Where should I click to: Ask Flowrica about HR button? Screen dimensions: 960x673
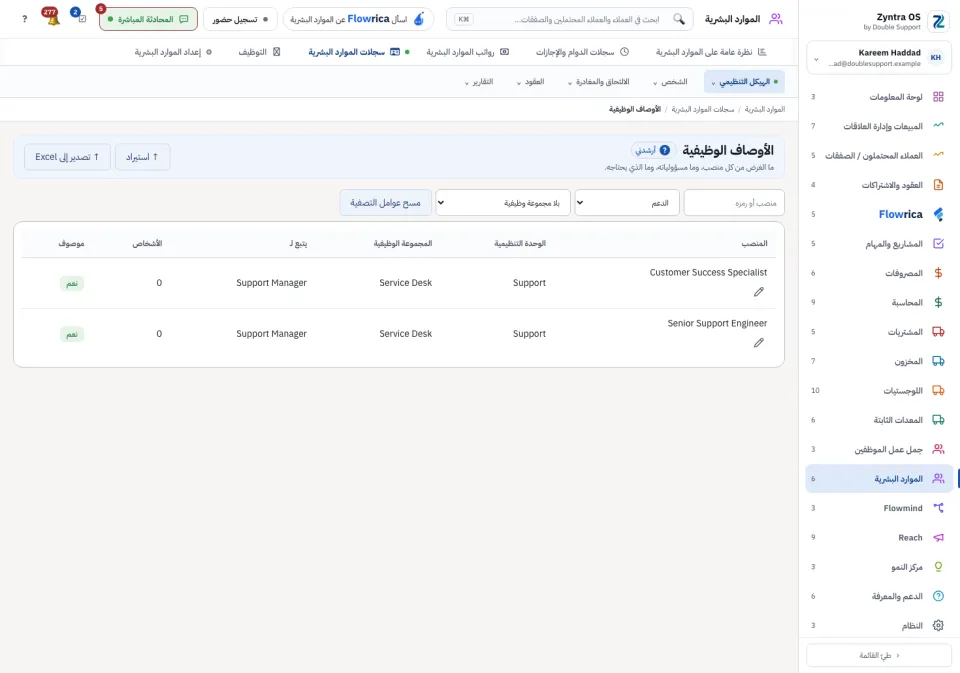point(358,19)
